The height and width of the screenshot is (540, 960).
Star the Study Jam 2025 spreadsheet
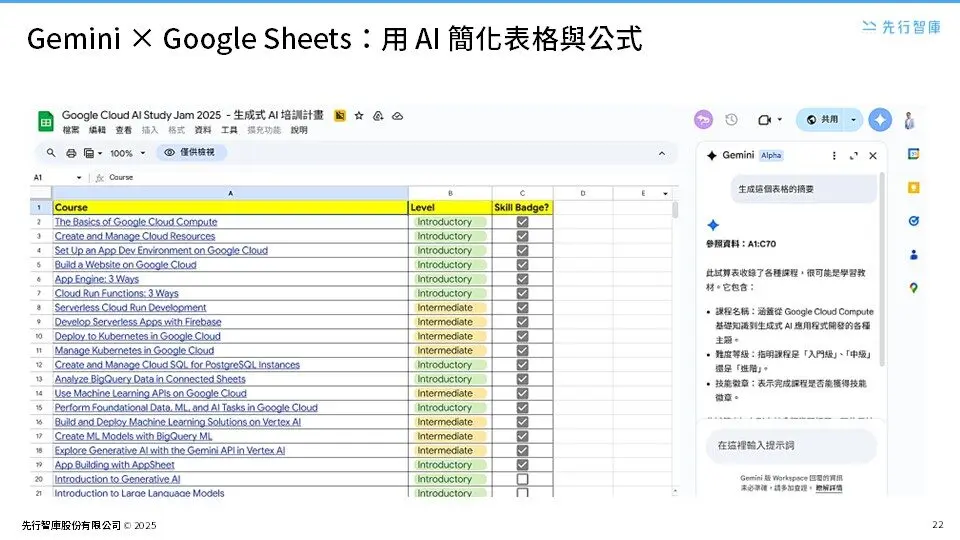[359, 116]
